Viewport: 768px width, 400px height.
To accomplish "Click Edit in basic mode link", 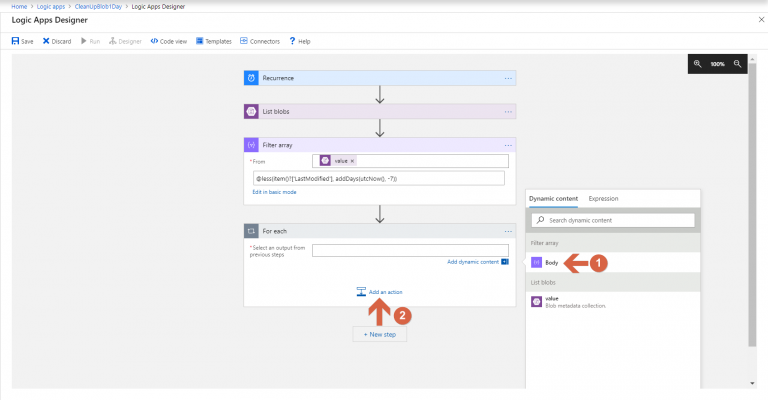I will (273, 191).
